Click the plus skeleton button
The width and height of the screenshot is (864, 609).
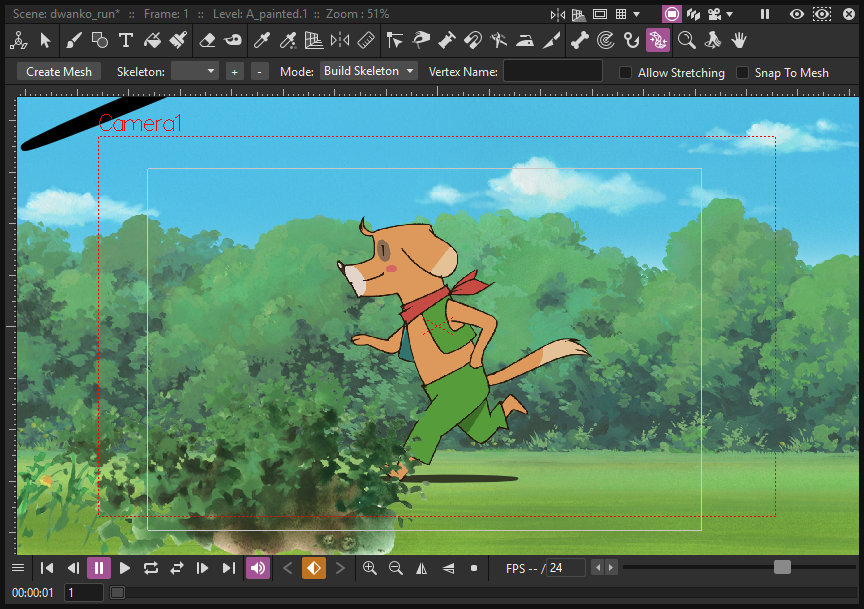click(x=234, y=72)
